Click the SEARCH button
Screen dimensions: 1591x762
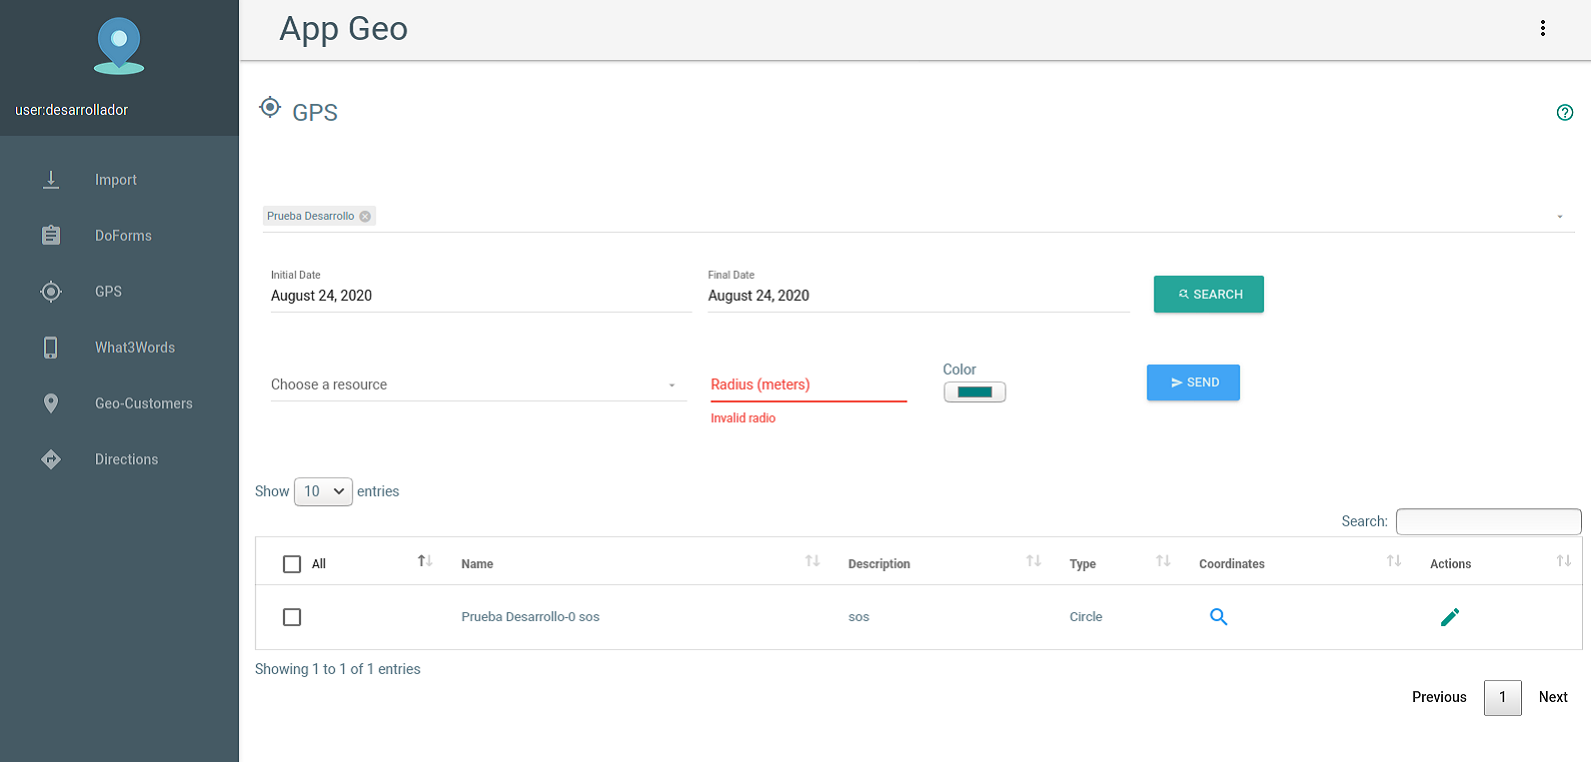point(1209,294)
